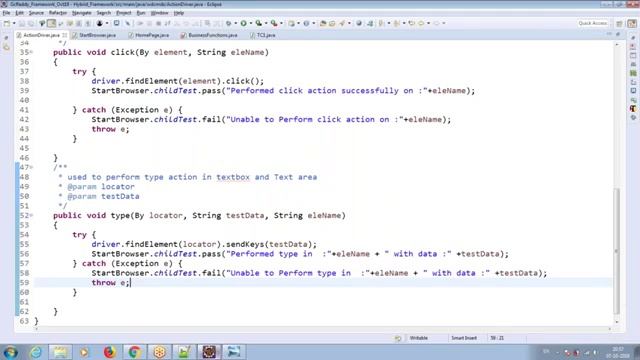The height and width of the screenshot is (360, 640).
Task: Click the Back navigation arrow in toolbar
Action: [x=421, y=23]
